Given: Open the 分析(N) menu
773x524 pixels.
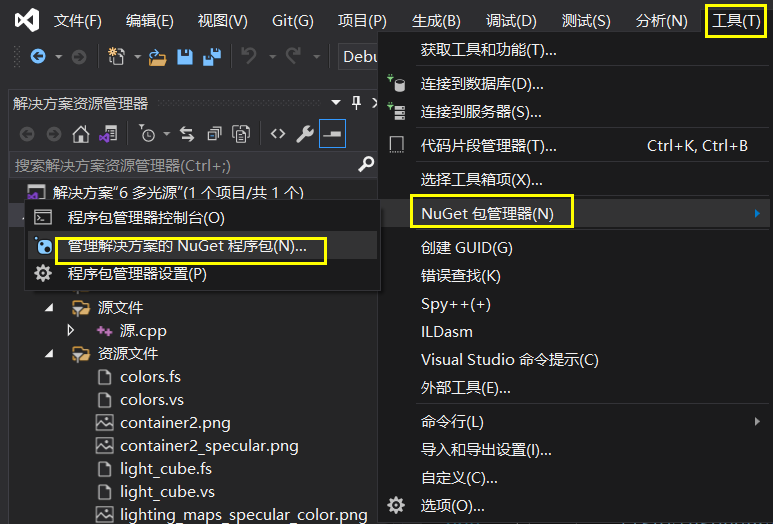Looking at the screenshot, I should click(662, 21).
